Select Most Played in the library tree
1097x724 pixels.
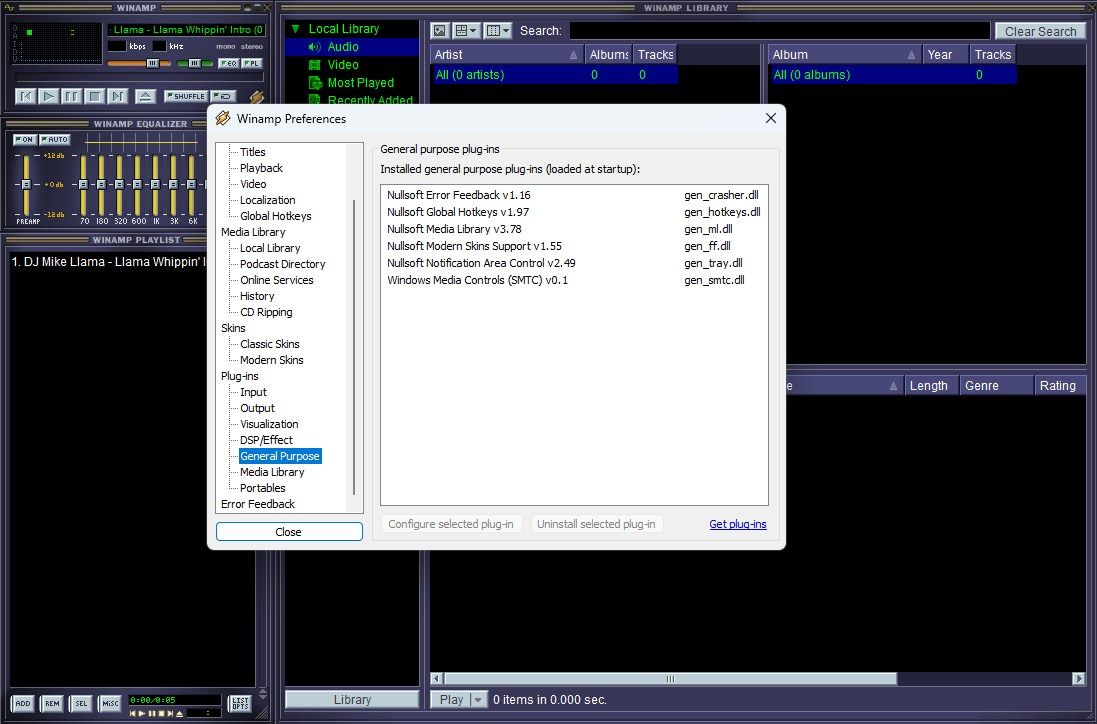[x=360, y=83]
